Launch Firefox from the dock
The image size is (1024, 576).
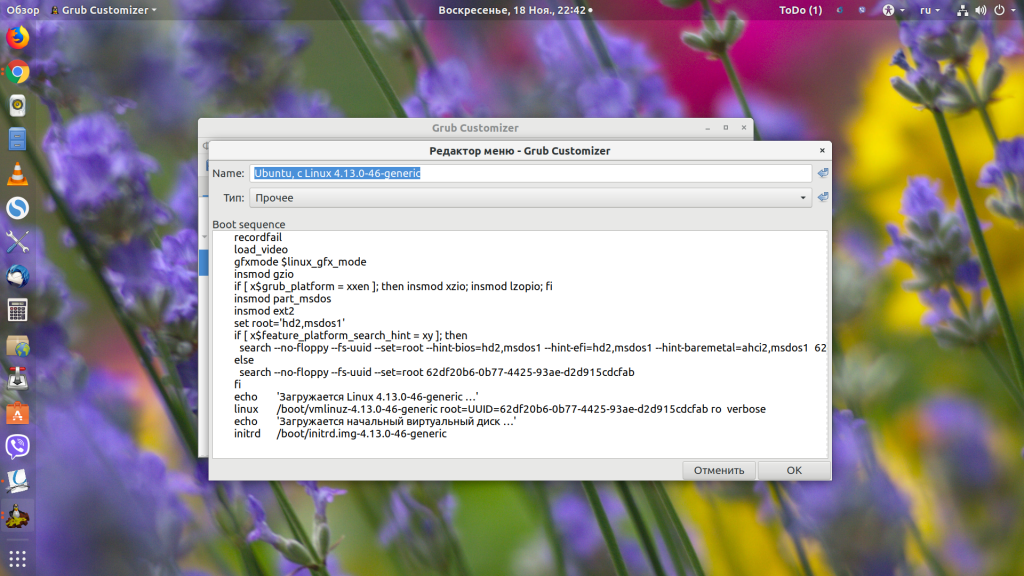coord(17,38)
